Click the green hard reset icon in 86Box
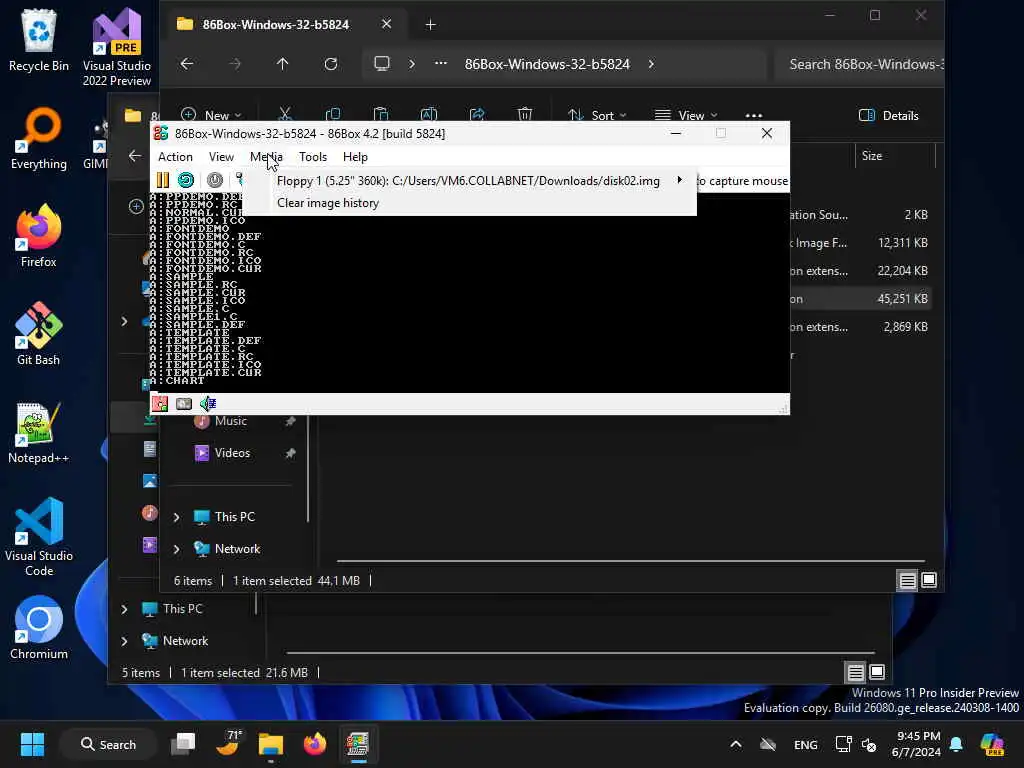Viewport: 1024px width, 768px height. point(185,180)
